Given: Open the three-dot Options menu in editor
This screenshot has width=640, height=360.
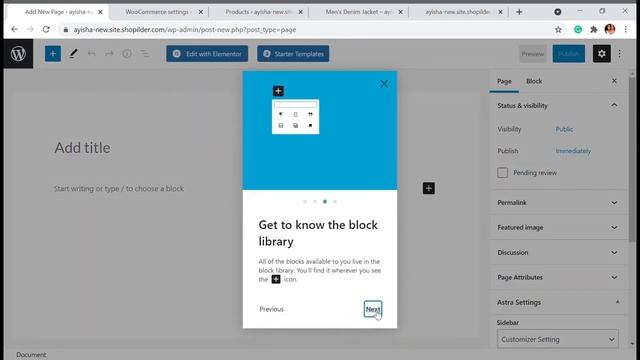Looking at the screenshot, I should click(620, 53).
